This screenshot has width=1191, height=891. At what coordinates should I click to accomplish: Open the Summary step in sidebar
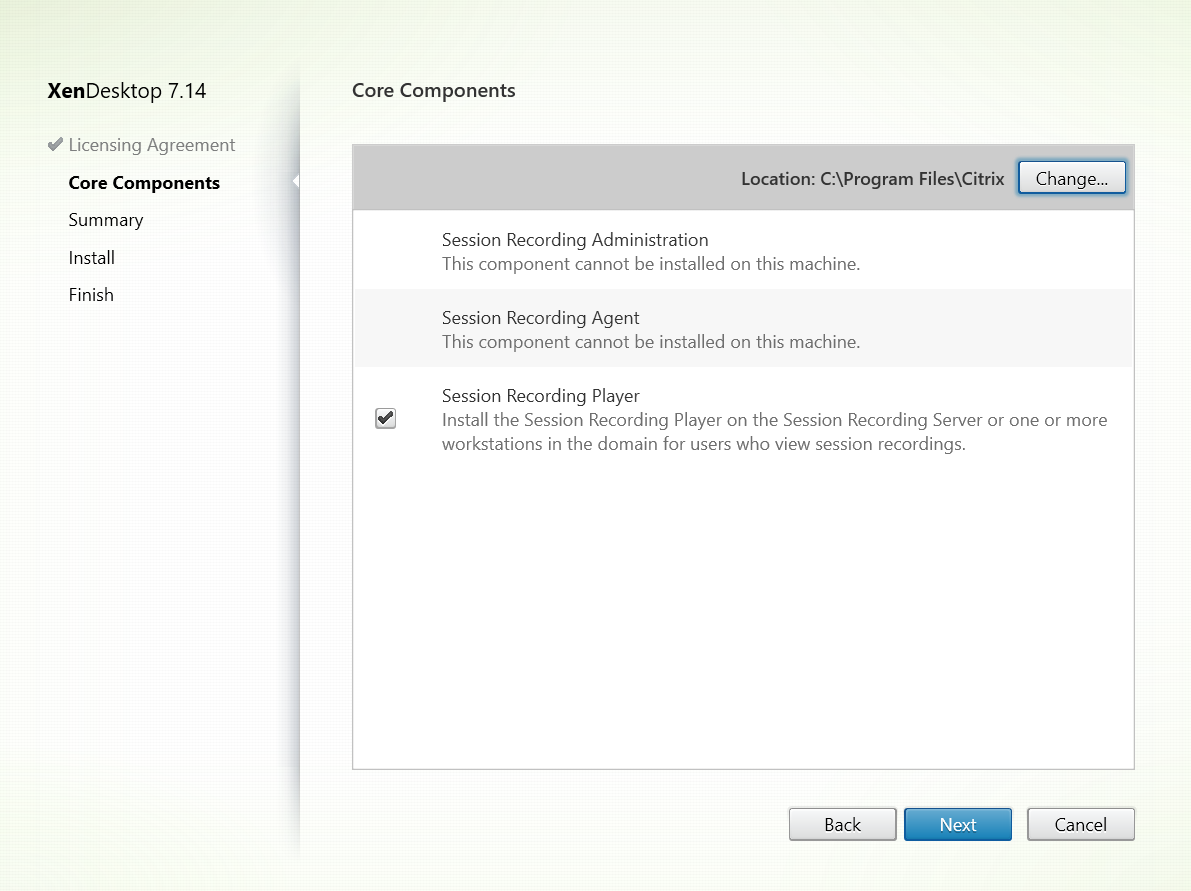[x=106, y=220]
